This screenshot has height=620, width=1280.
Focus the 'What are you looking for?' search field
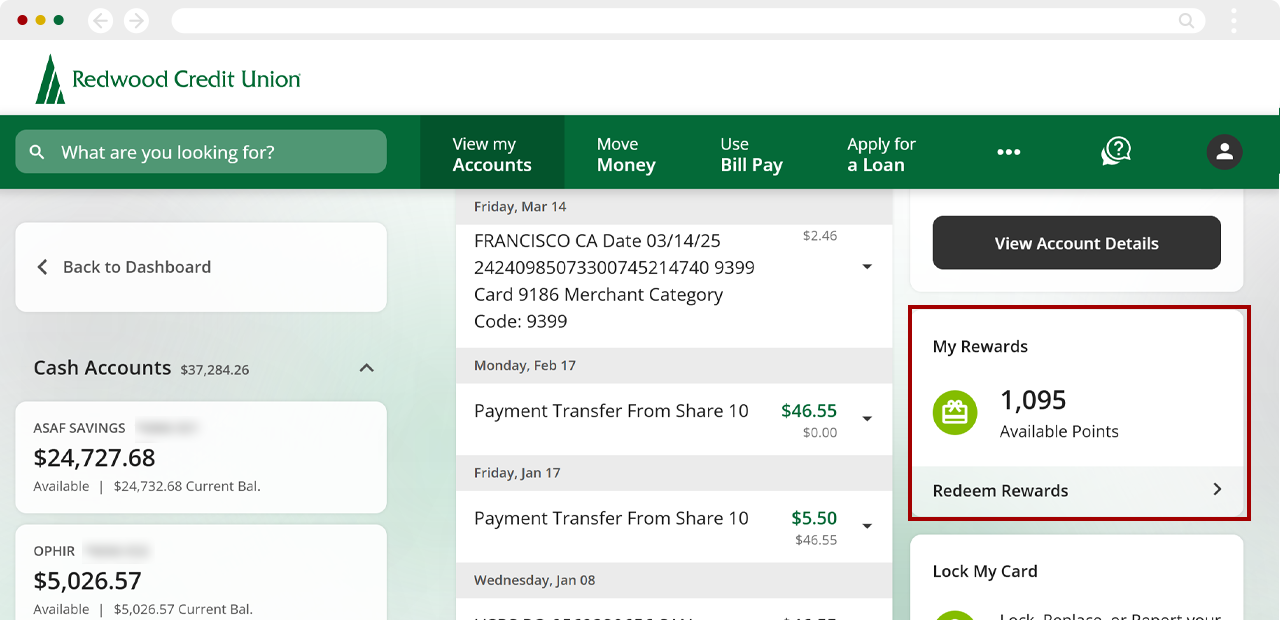tap(201, 152)
